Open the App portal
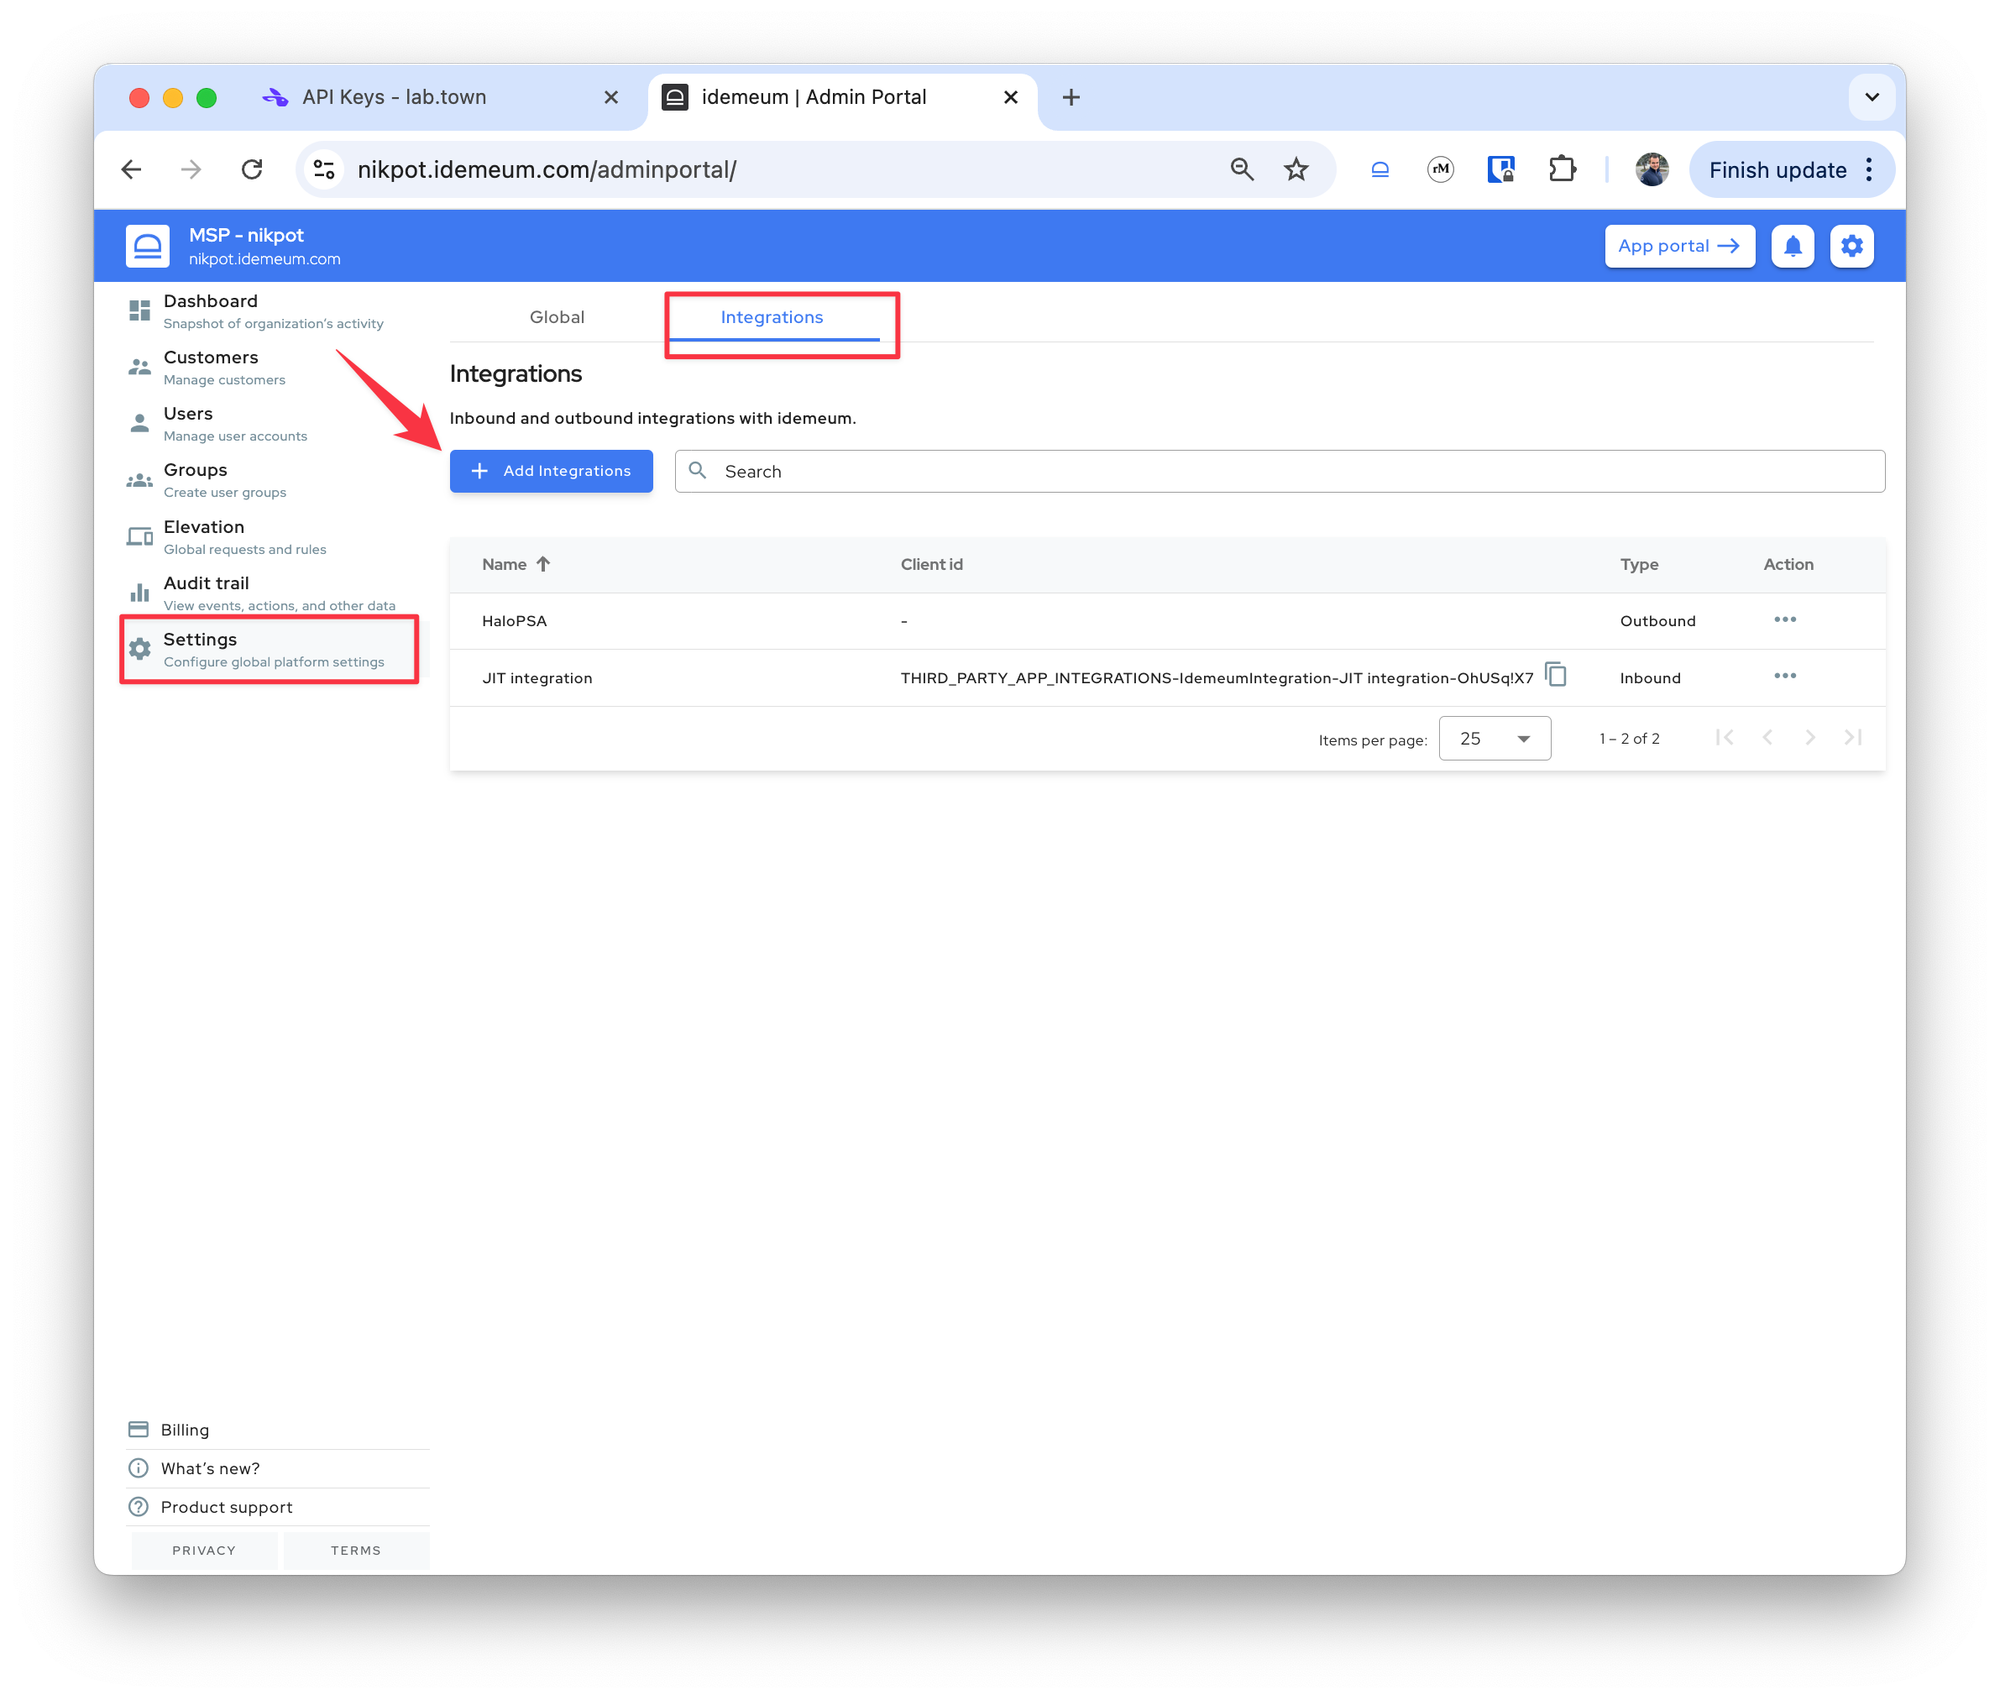The image size is (2000, 1699). pos(1679,246)
